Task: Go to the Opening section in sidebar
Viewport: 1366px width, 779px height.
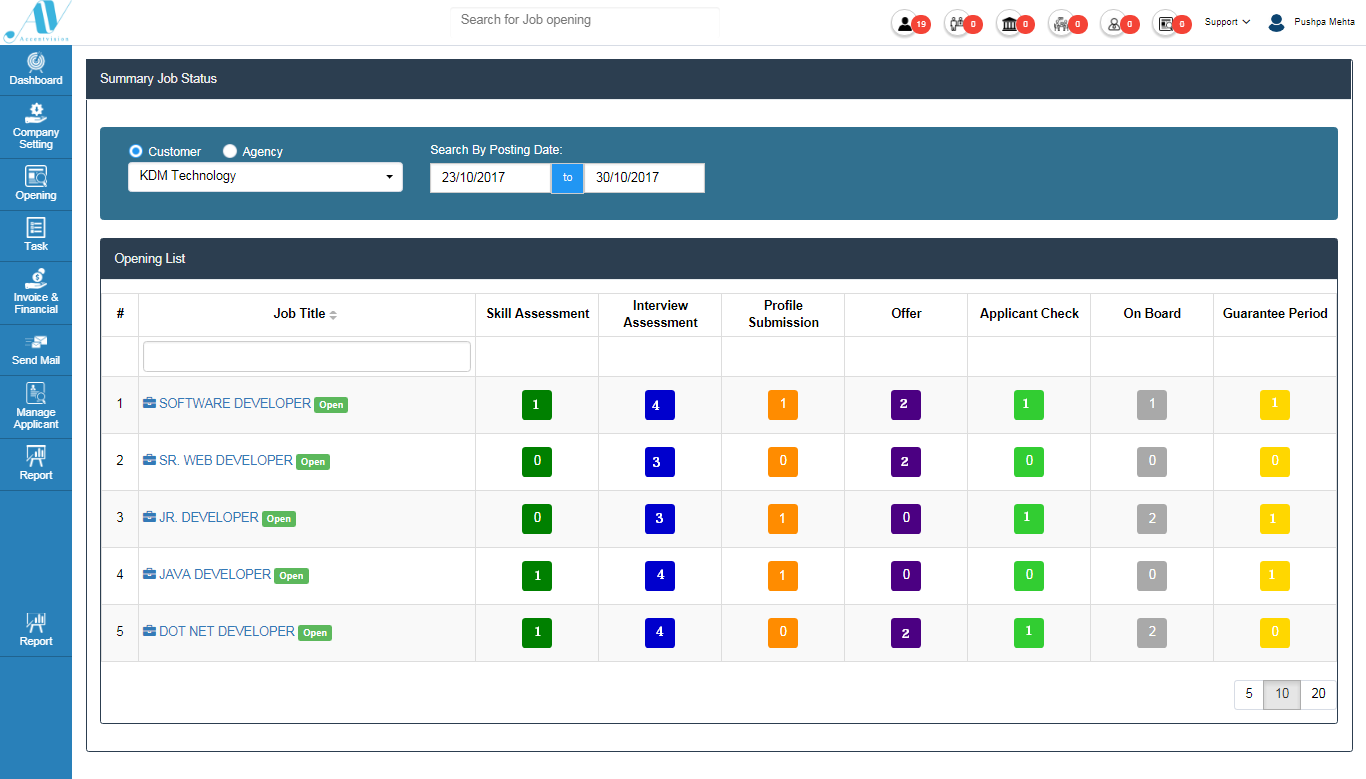Action: 36,184
